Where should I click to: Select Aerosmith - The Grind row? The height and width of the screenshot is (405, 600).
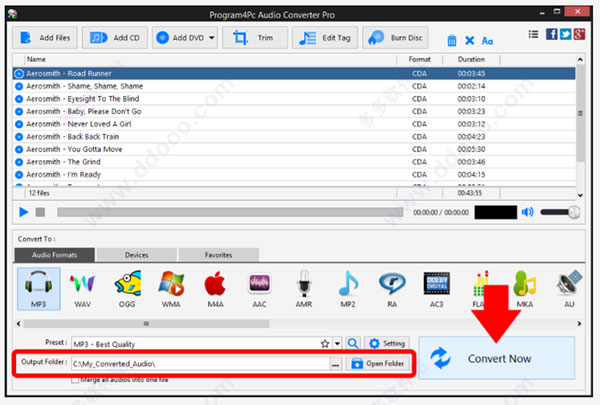pos(294,162)
